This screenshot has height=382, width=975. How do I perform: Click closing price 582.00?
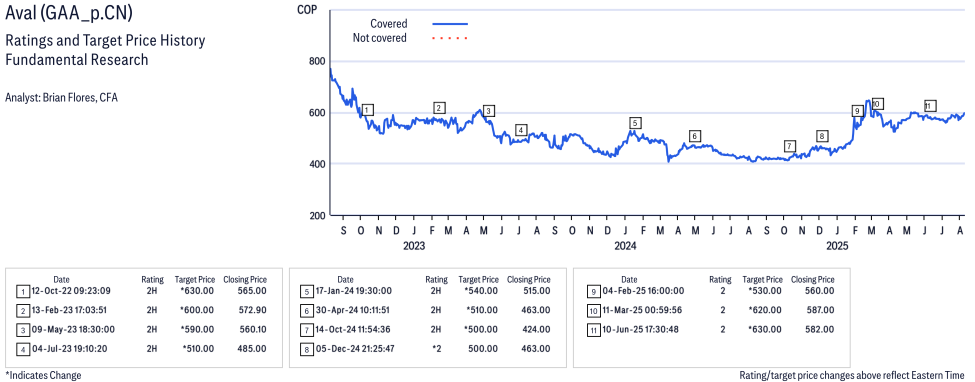click(820, 329)
